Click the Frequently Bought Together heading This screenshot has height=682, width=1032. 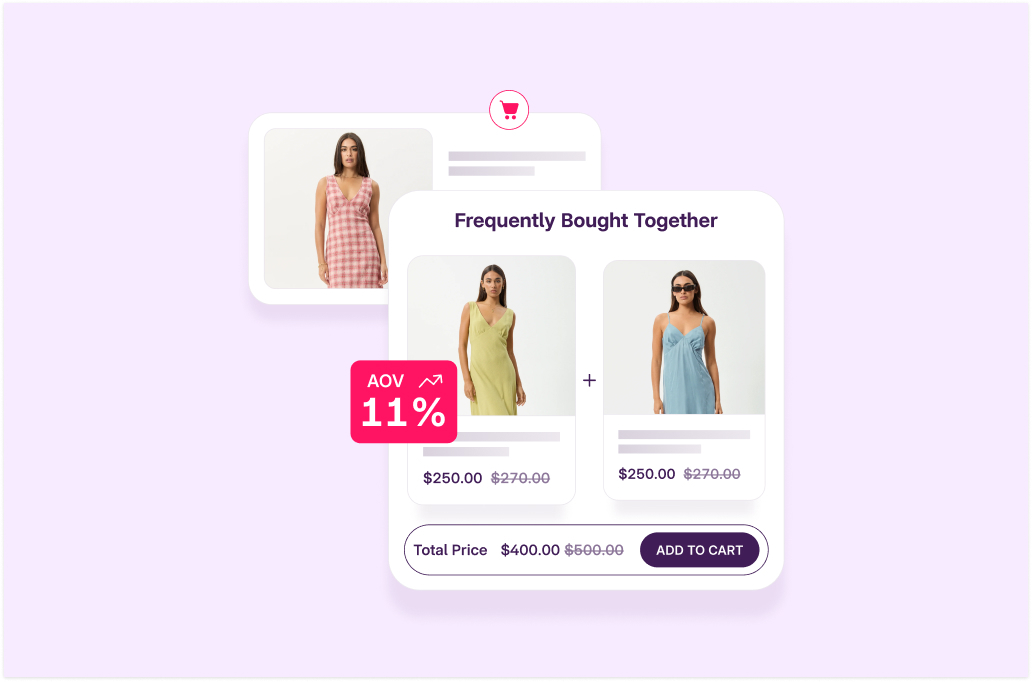(x=586, y=221)
